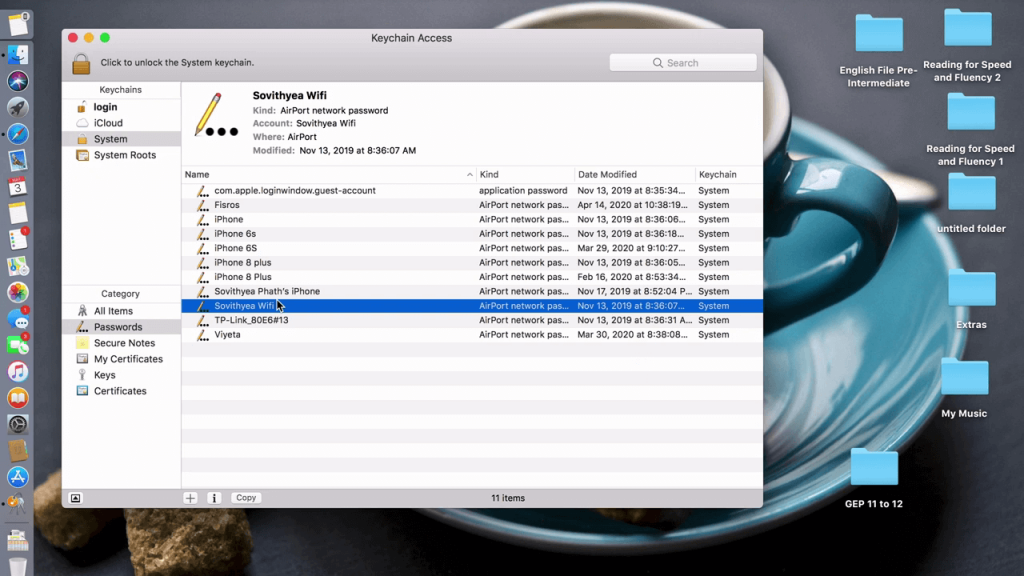Select the System Roots keychain
This screenshot has height=576, width=1024.
click(x=125, y=155)
